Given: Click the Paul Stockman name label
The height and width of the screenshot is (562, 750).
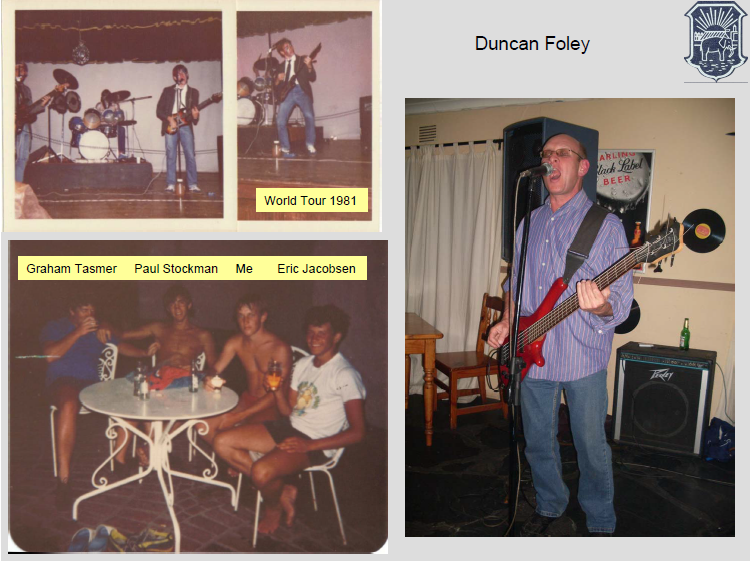Looking at the screenshot, I should [x=176, y=269].
